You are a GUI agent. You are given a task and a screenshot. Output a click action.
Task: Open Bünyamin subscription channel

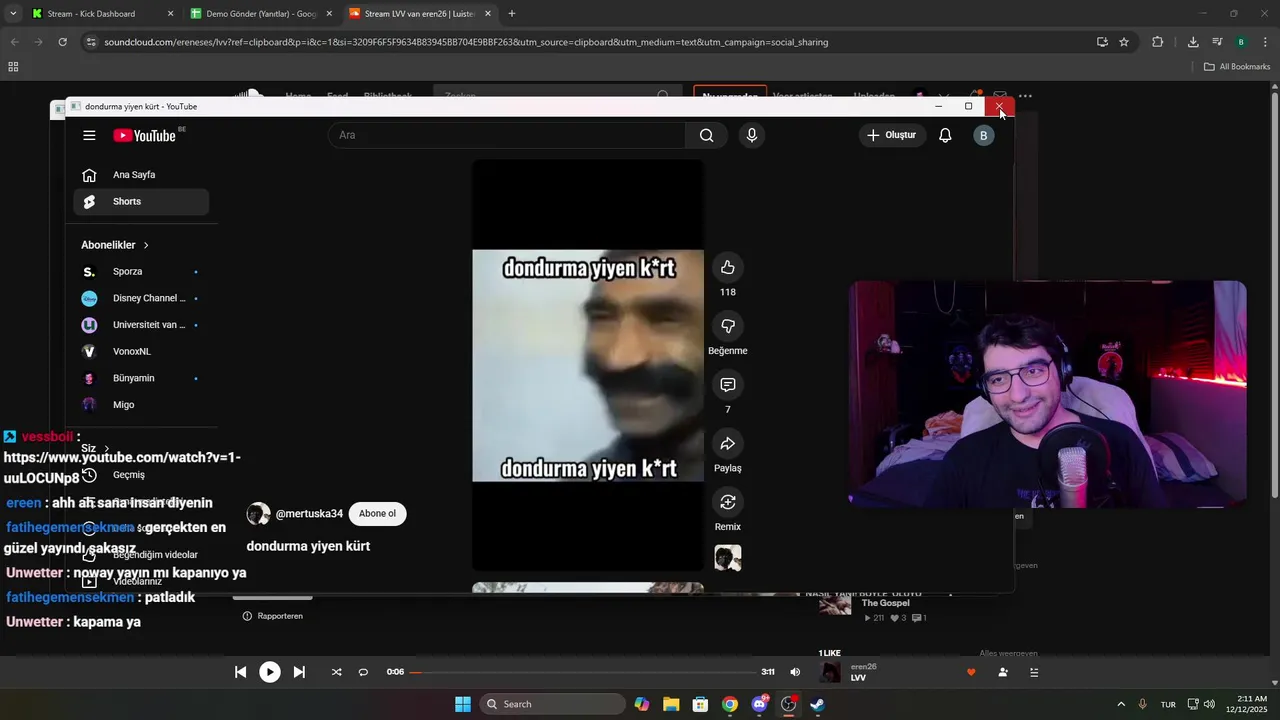[x=141, y=378]
